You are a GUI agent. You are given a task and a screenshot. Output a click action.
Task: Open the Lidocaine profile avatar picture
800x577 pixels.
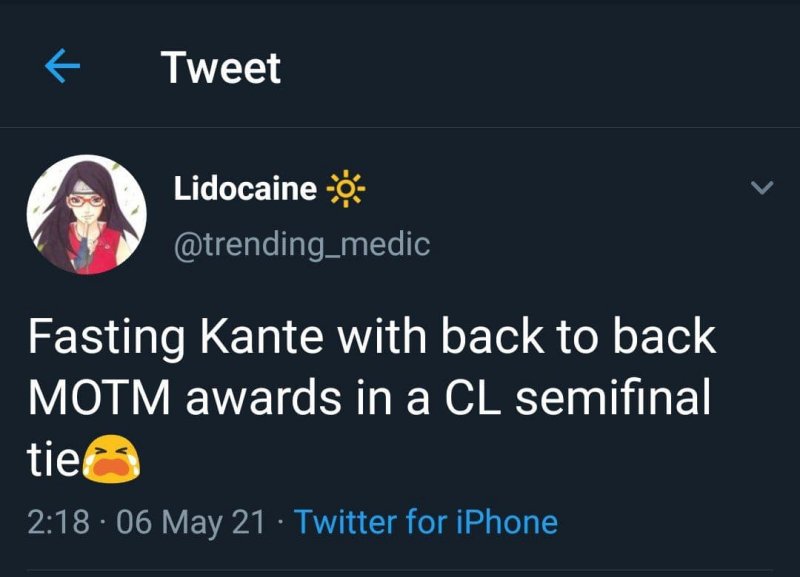point(86,215)
